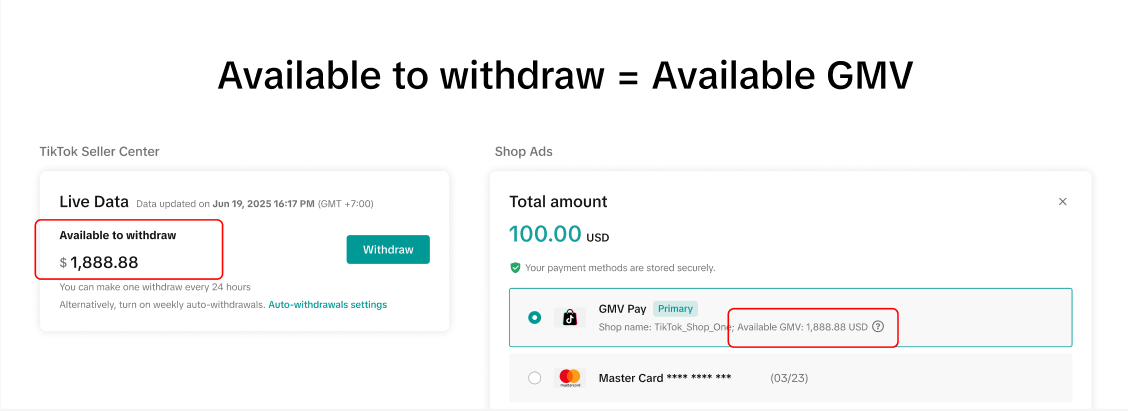Click the green security shield icon

point(515,268)
